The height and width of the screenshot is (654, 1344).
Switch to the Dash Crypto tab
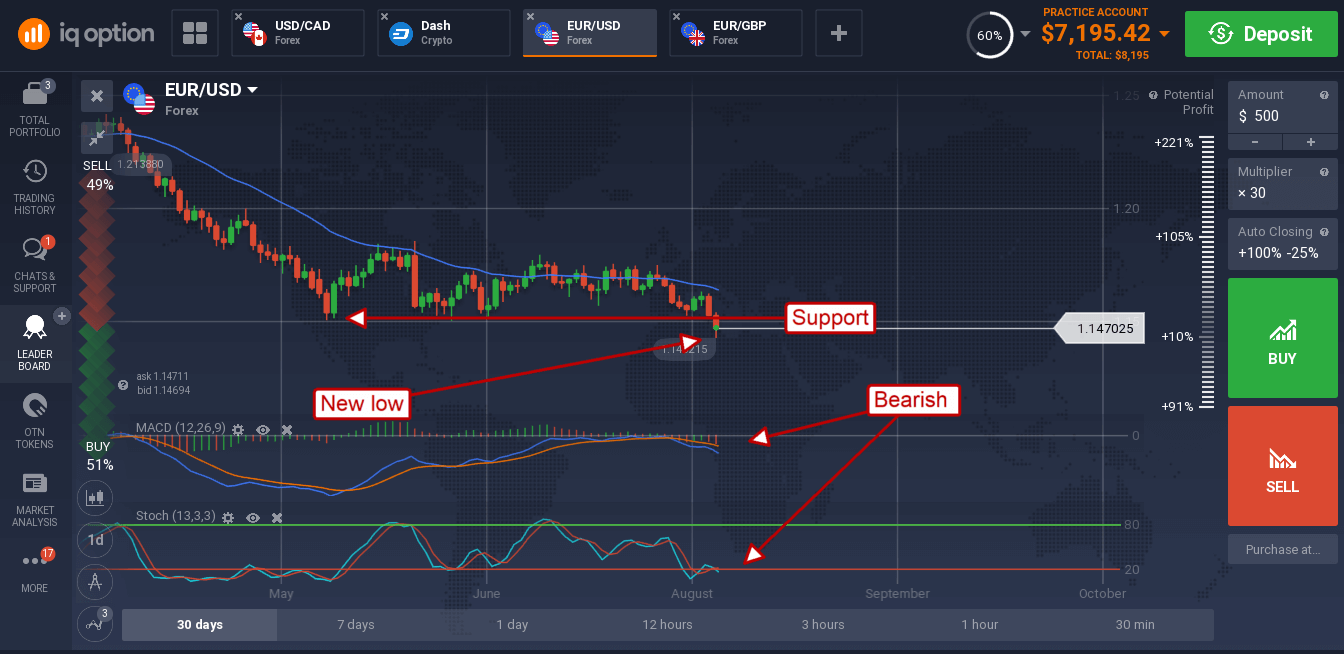[x=444, y=33]
